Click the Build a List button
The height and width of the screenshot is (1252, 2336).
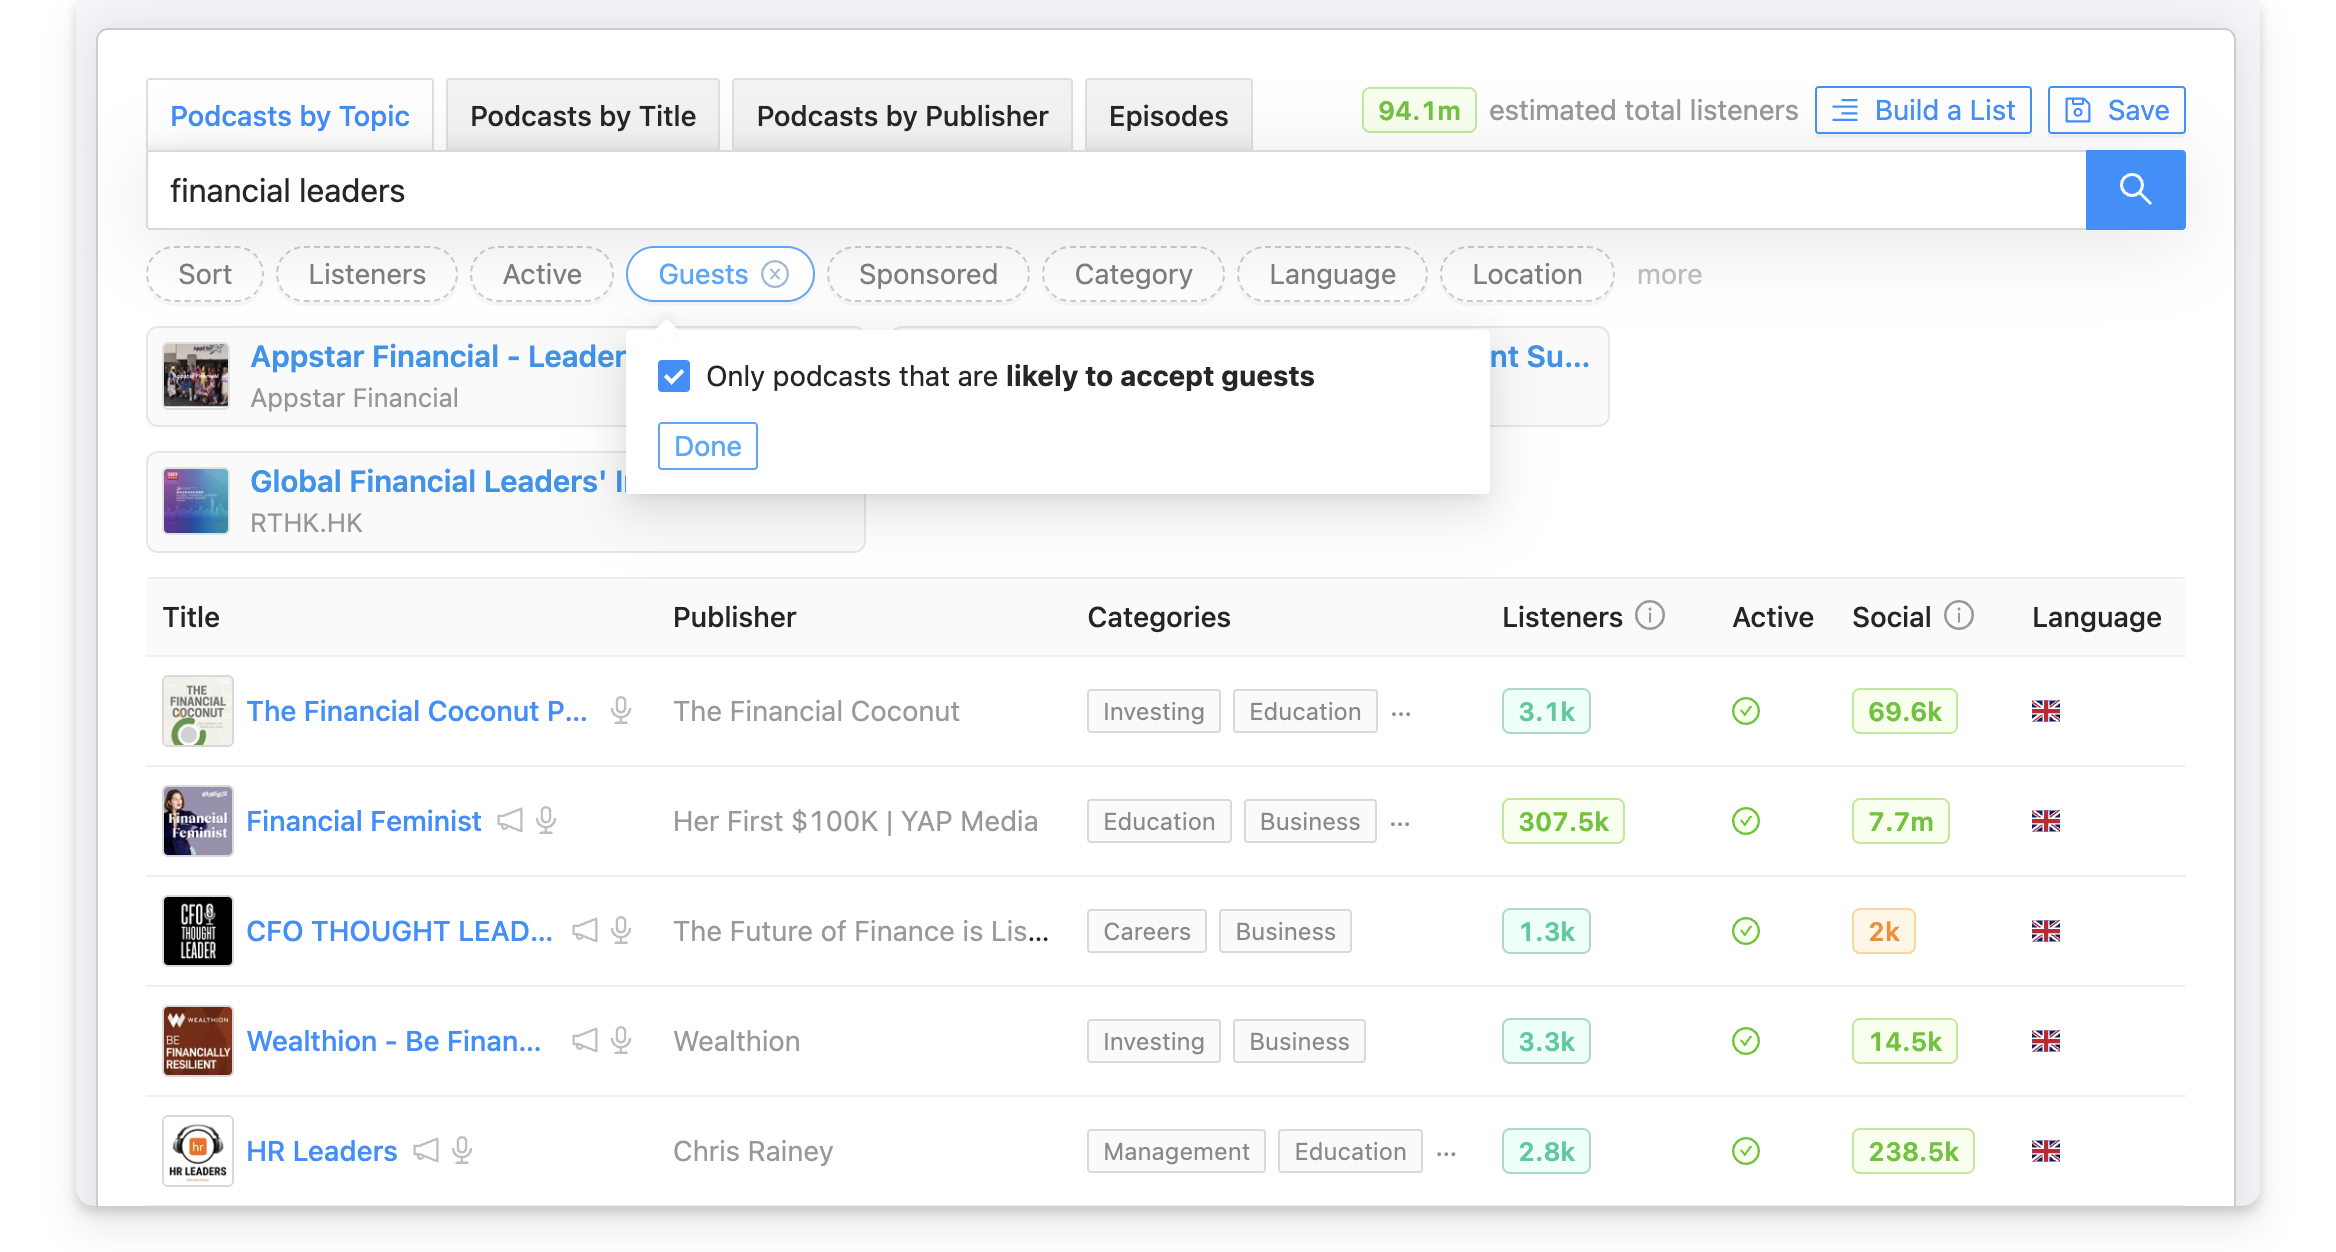click(x=1923, y=110)
